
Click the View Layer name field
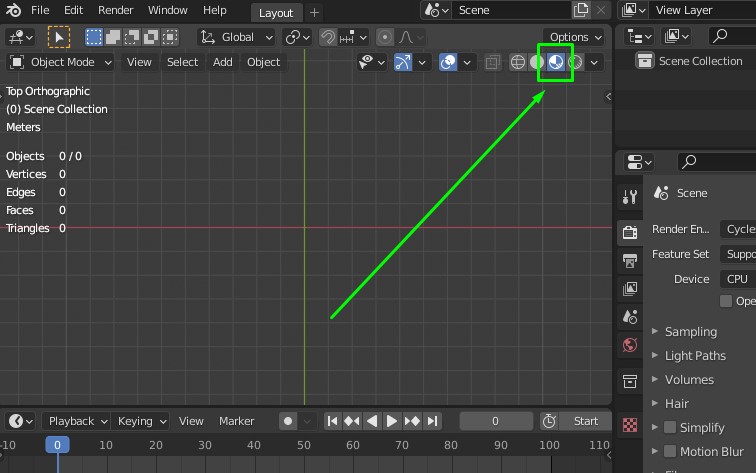[x=702, y=10]
